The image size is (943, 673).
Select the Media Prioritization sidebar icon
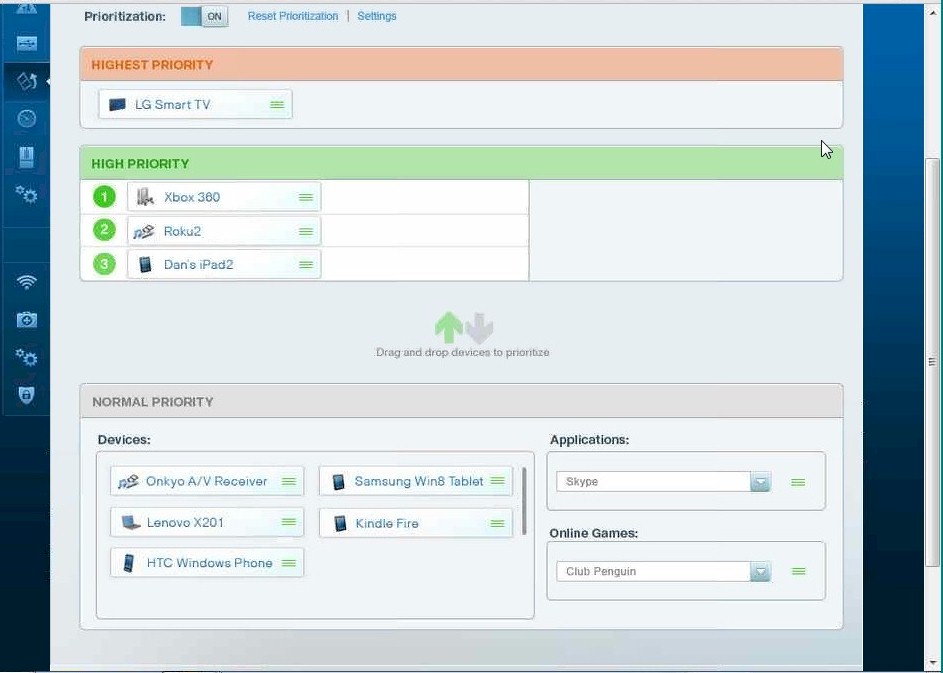[x=27, y=81]
